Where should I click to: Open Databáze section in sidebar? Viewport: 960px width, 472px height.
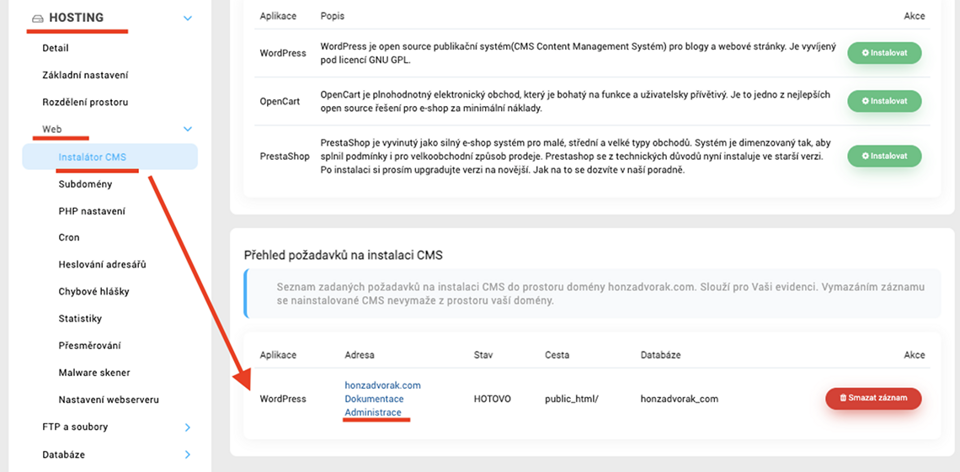click(64, 455)
